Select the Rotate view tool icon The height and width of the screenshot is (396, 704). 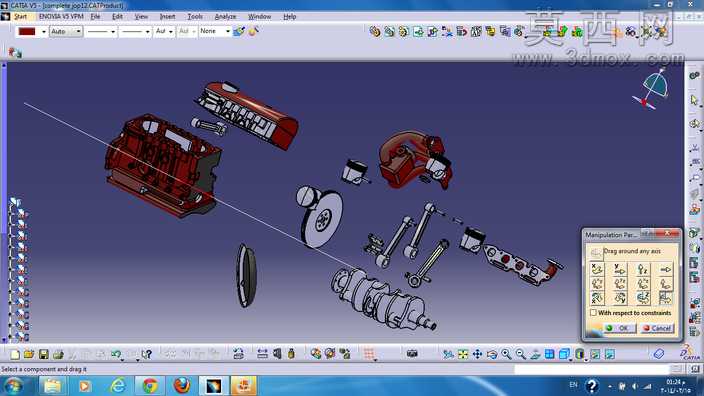point(492,354)
